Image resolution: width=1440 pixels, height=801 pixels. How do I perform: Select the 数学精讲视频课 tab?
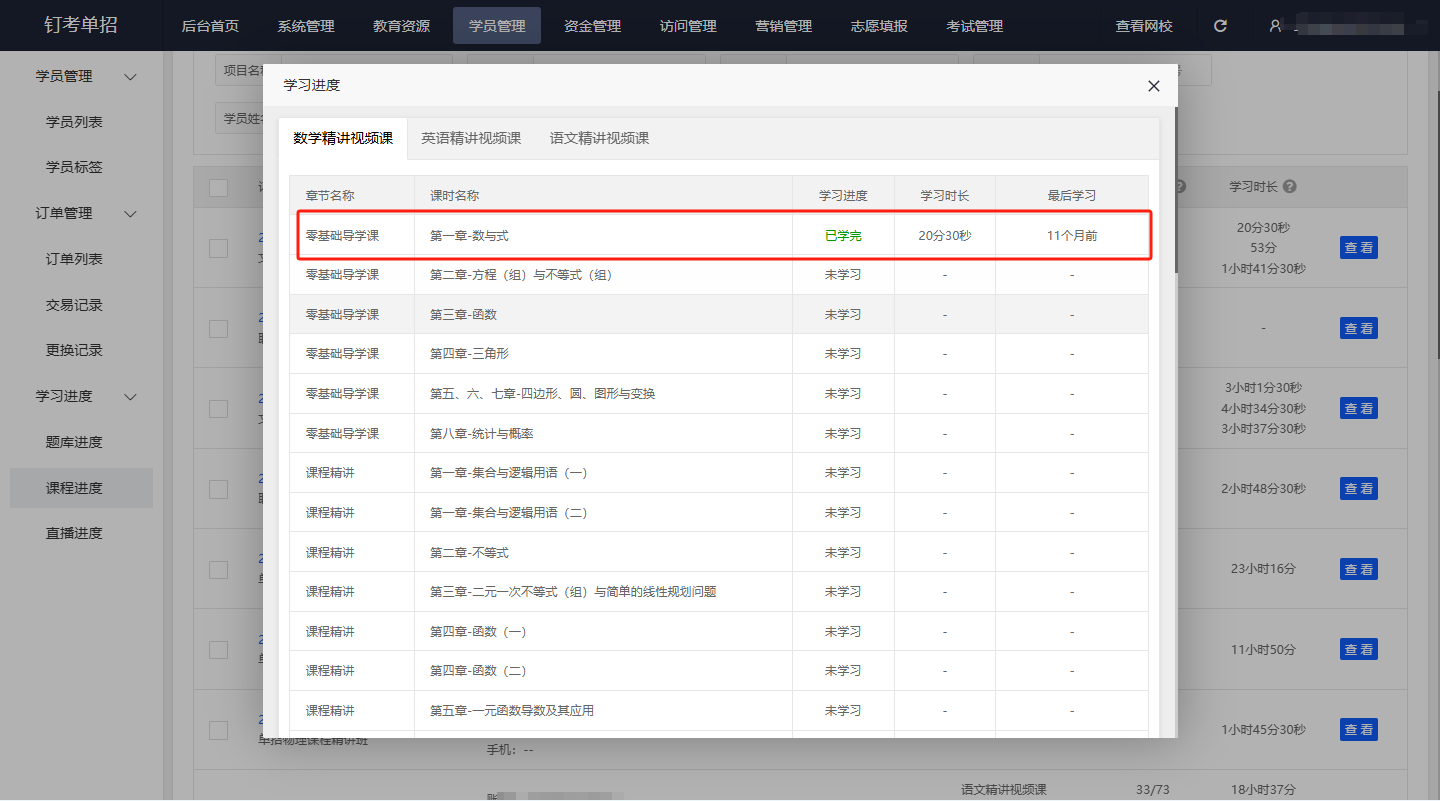[x=343, y=138]
